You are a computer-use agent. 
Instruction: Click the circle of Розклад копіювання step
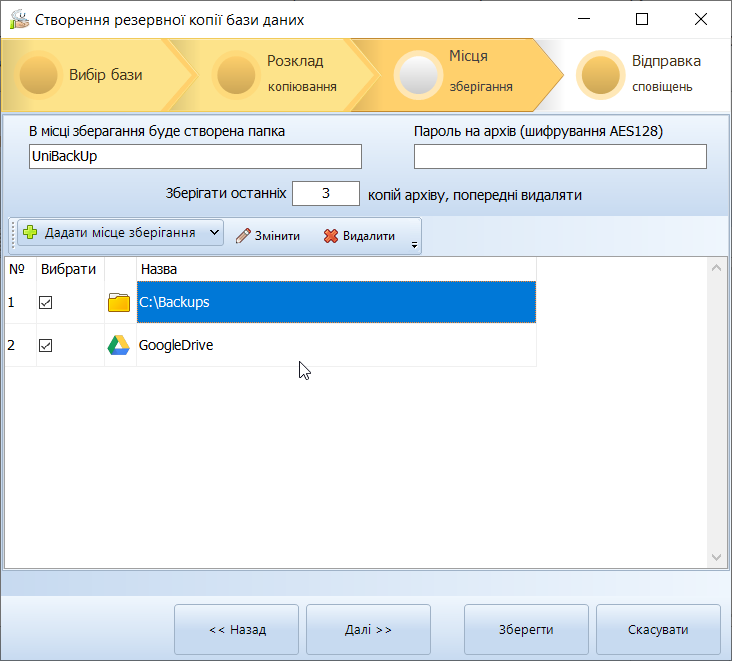[236, 75]
